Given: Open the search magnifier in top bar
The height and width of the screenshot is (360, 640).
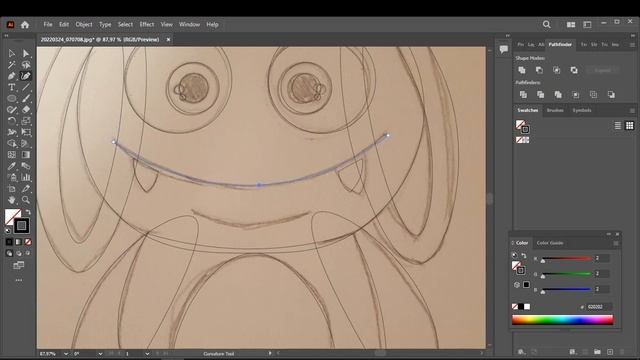Looking at the screenshot, I should coord(547,24).
